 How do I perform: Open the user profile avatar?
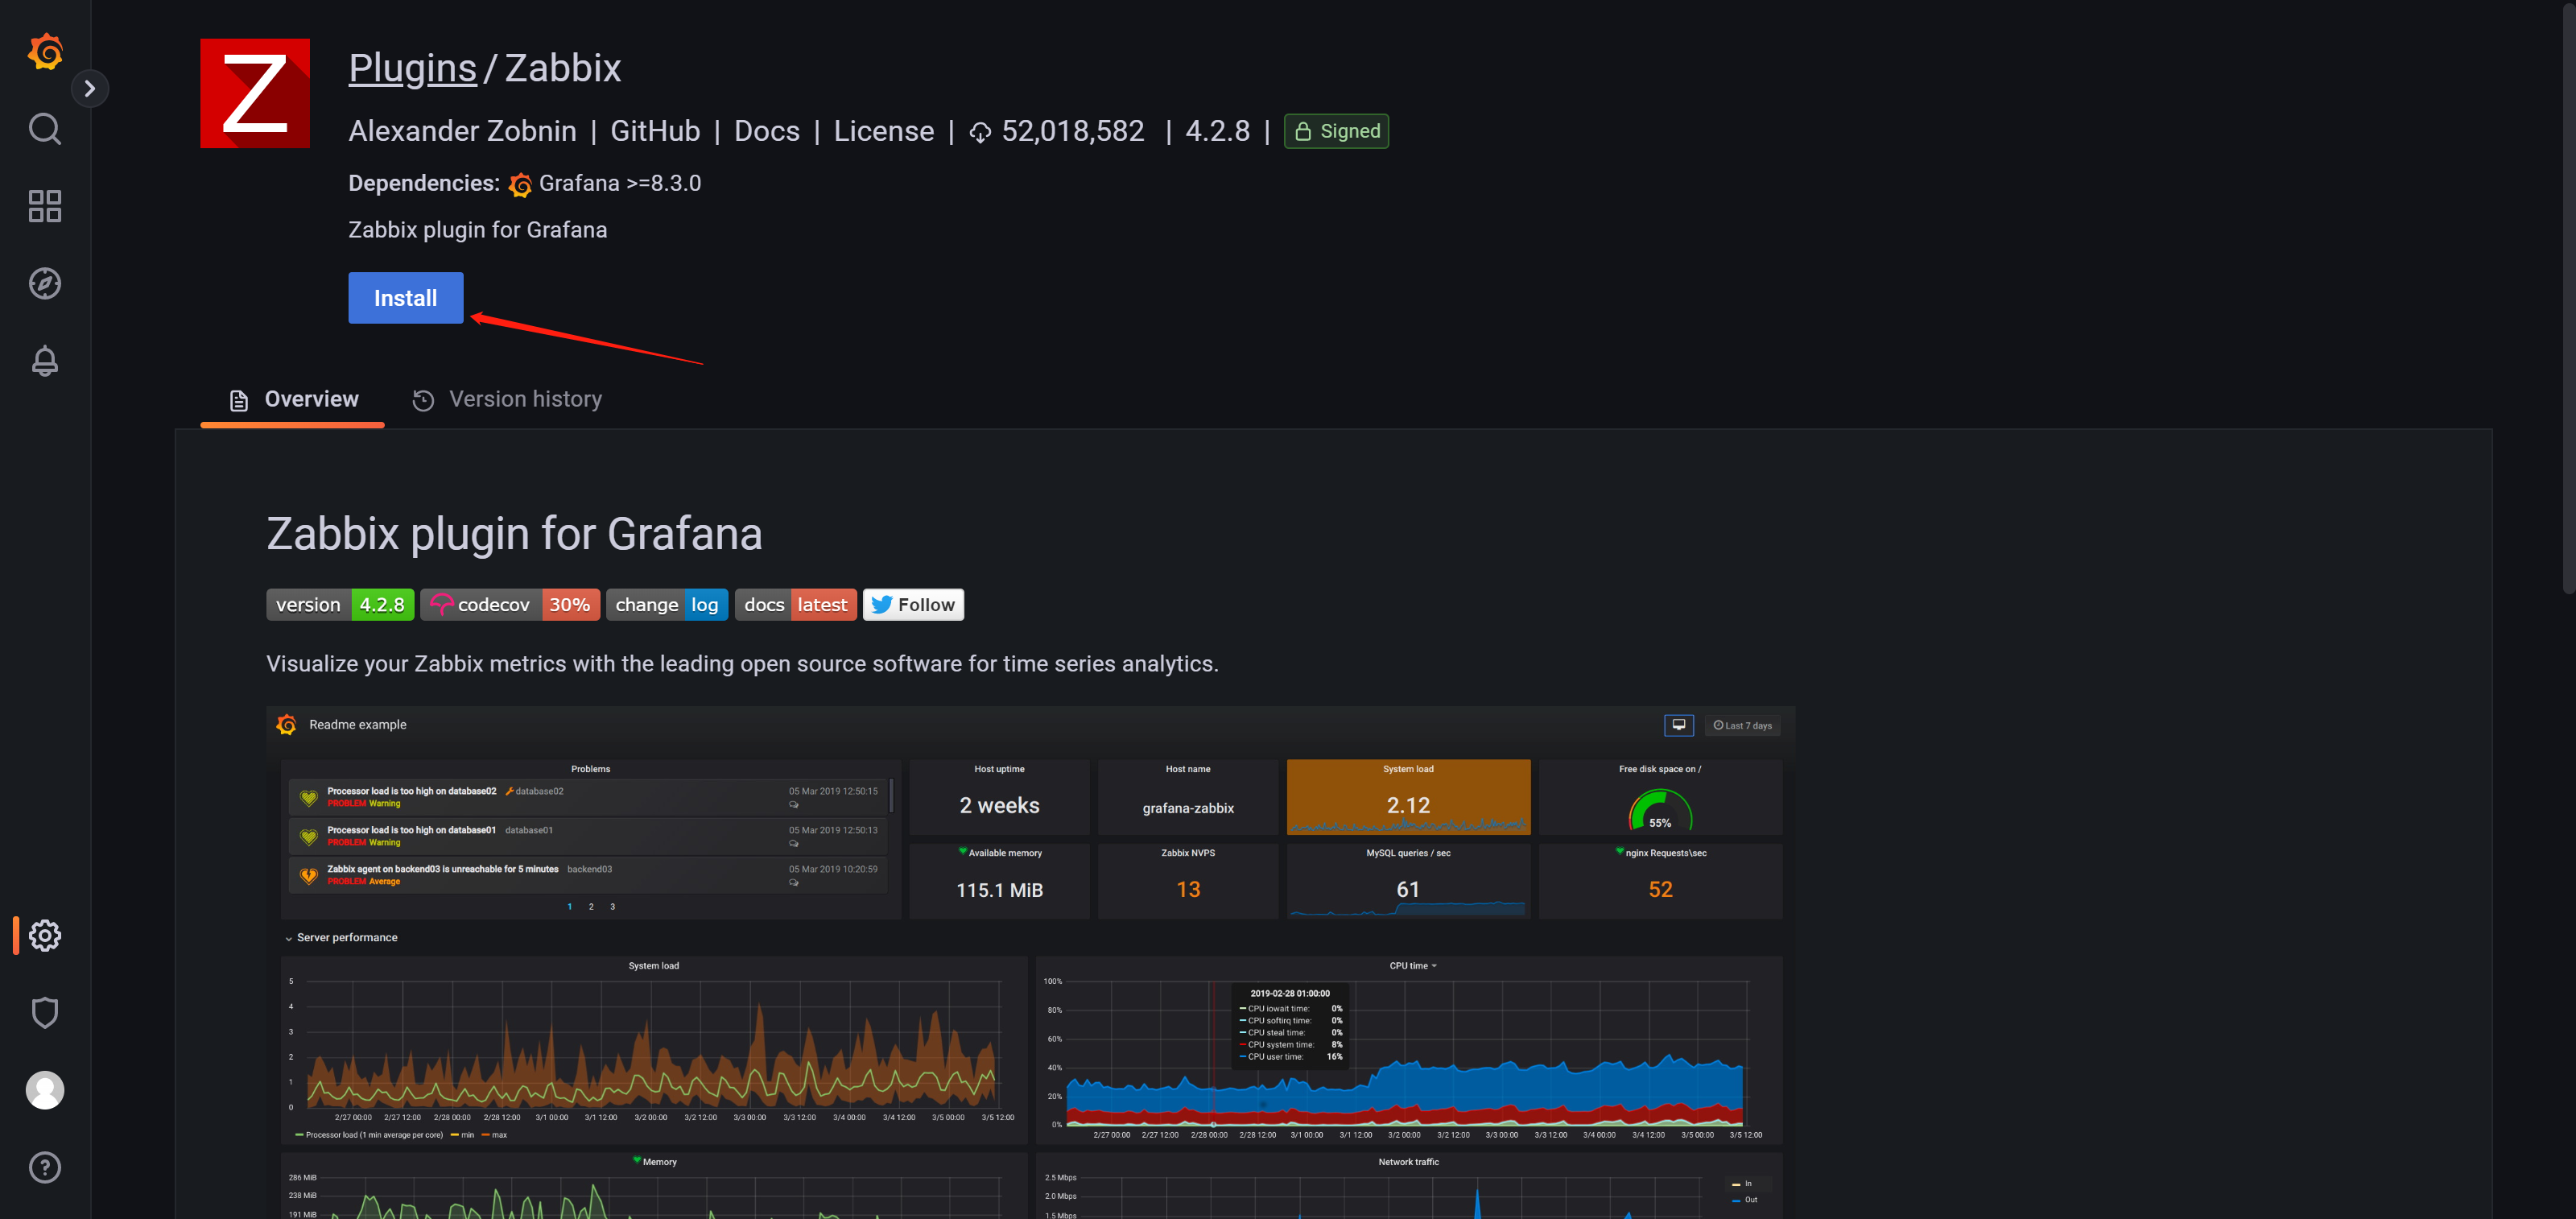[45, 1090]
